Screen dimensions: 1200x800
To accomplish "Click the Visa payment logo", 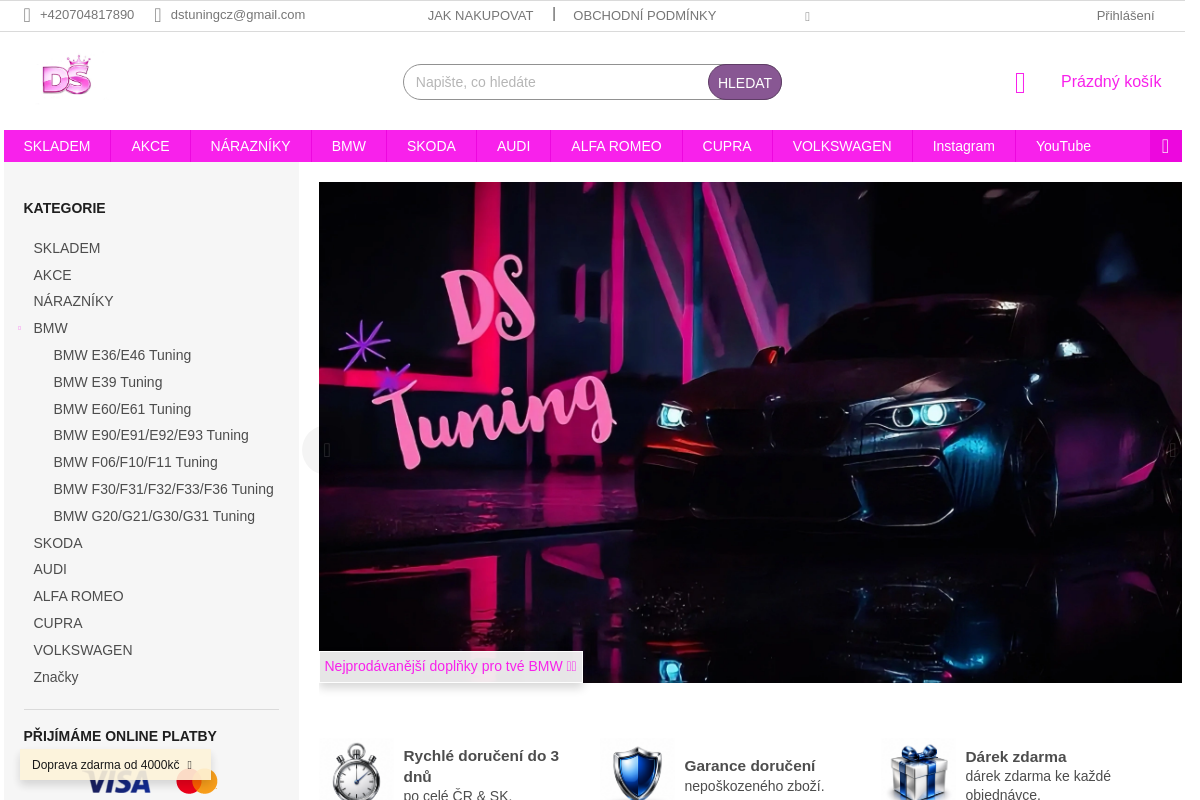I will (x=118, y=783).
